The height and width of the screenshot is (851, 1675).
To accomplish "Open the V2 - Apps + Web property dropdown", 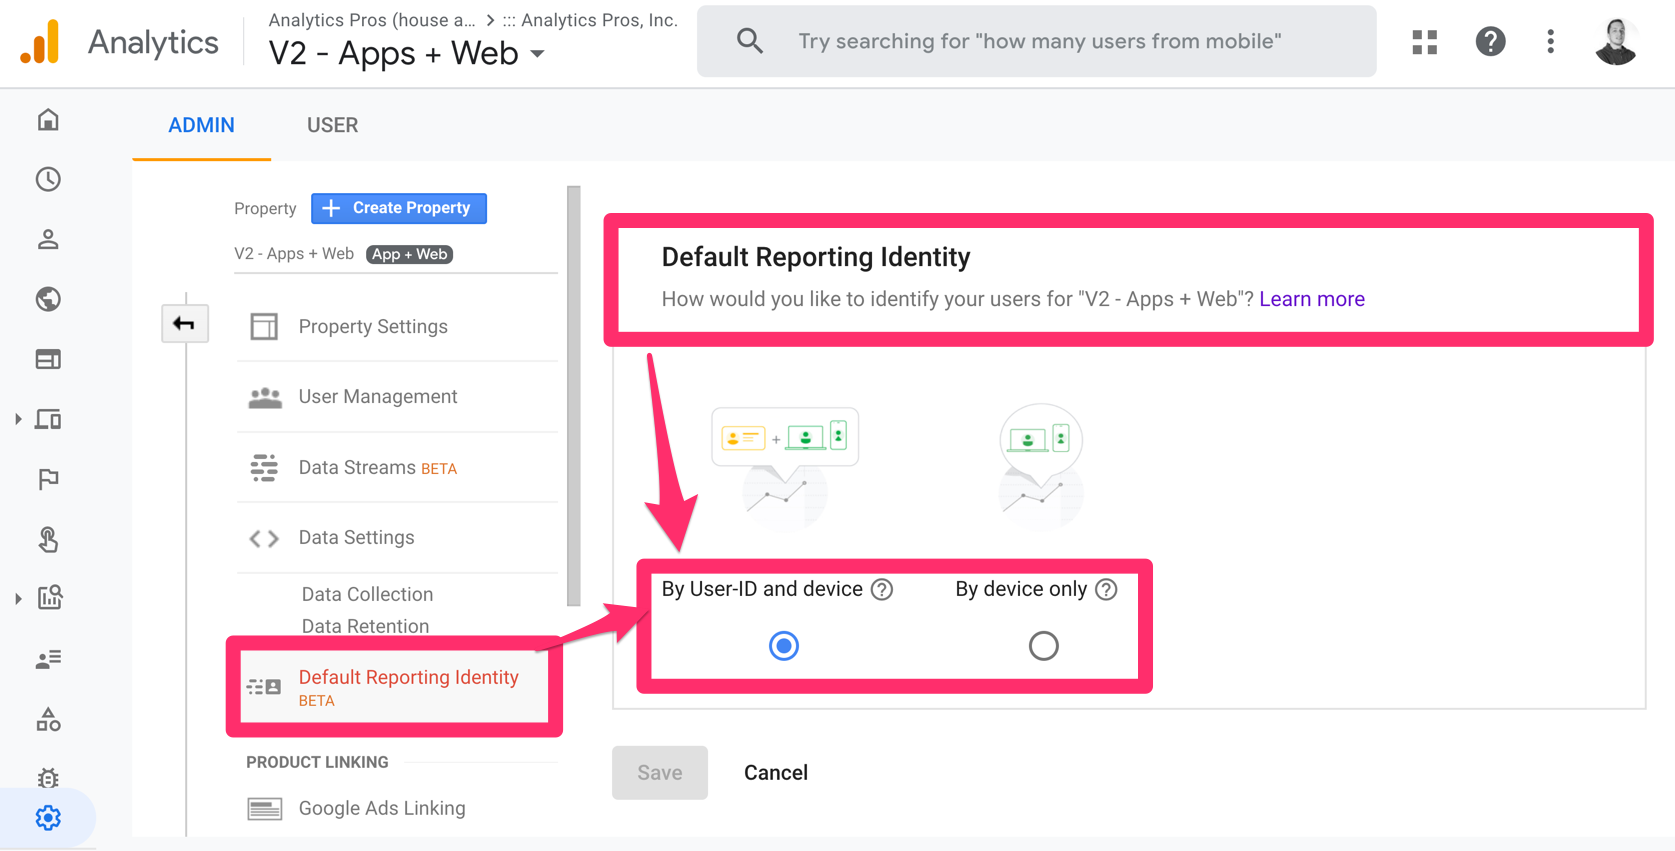I will point(407,53).
